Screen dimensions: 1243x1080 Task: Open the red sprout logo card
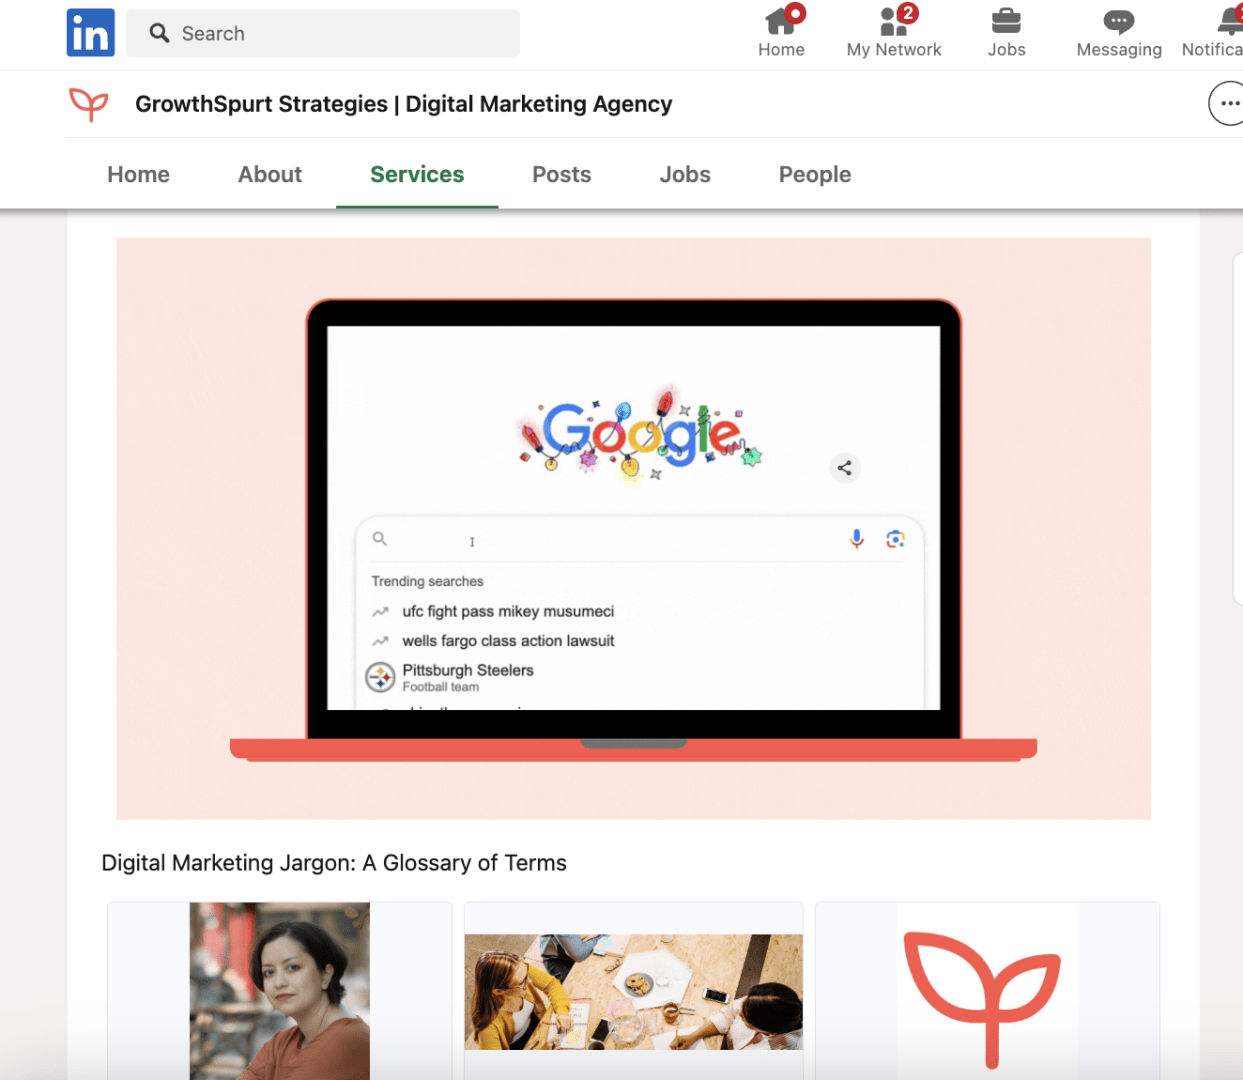[987, 991]
